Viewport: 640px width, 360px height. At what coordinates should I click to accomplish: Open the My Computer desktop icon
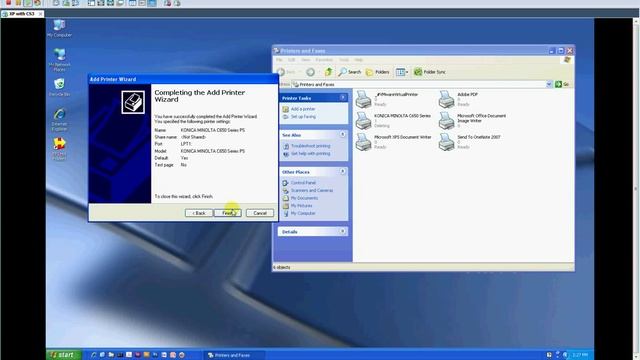(x=59, y=28)
